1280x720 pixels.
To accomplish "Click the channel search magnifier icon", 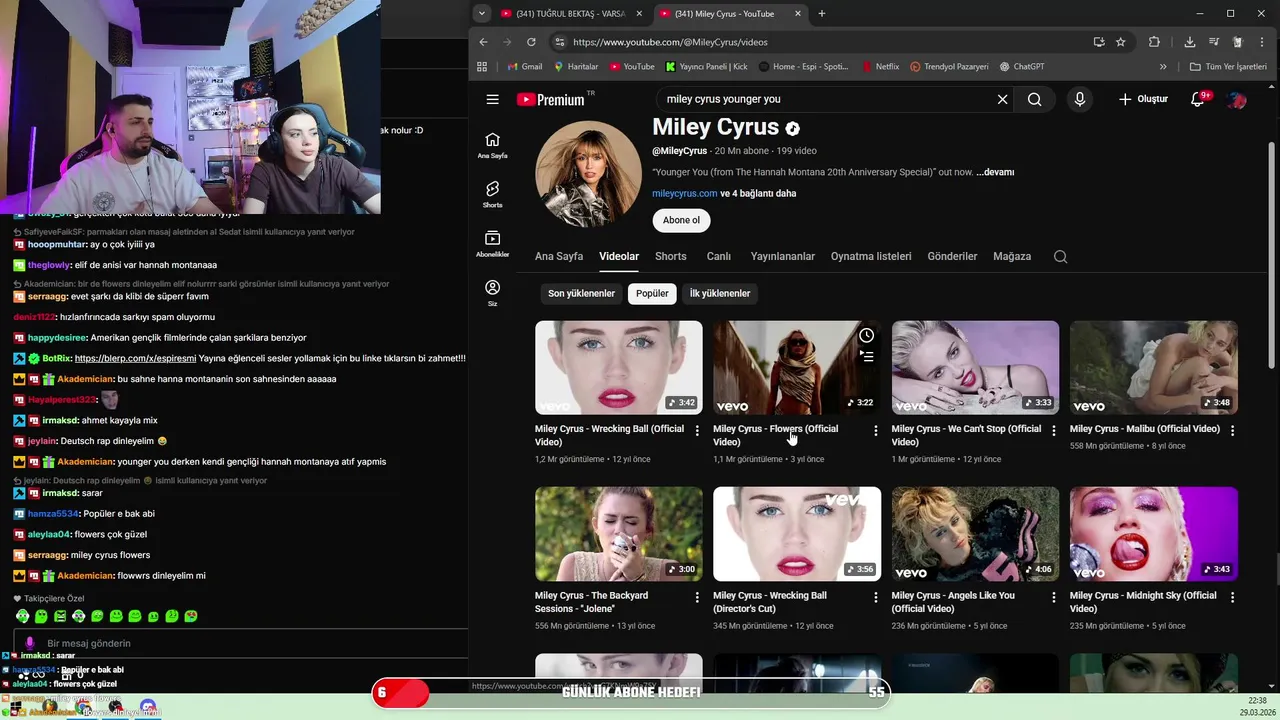I will pyautogui.click(x=1060, y=256).
